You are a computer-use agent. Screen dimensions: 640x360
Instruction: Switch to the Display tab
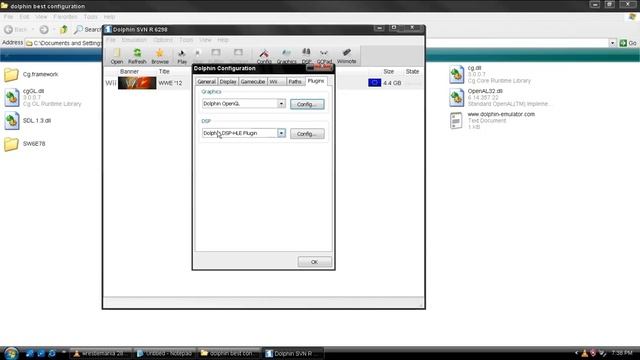pyautogui.click(x=228, y=82)
